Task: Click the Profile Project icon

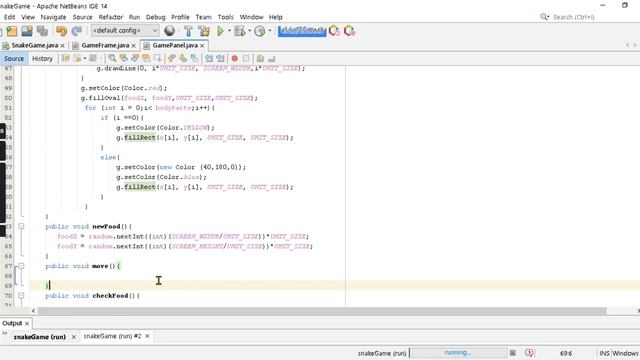Action: coord(260,31)
